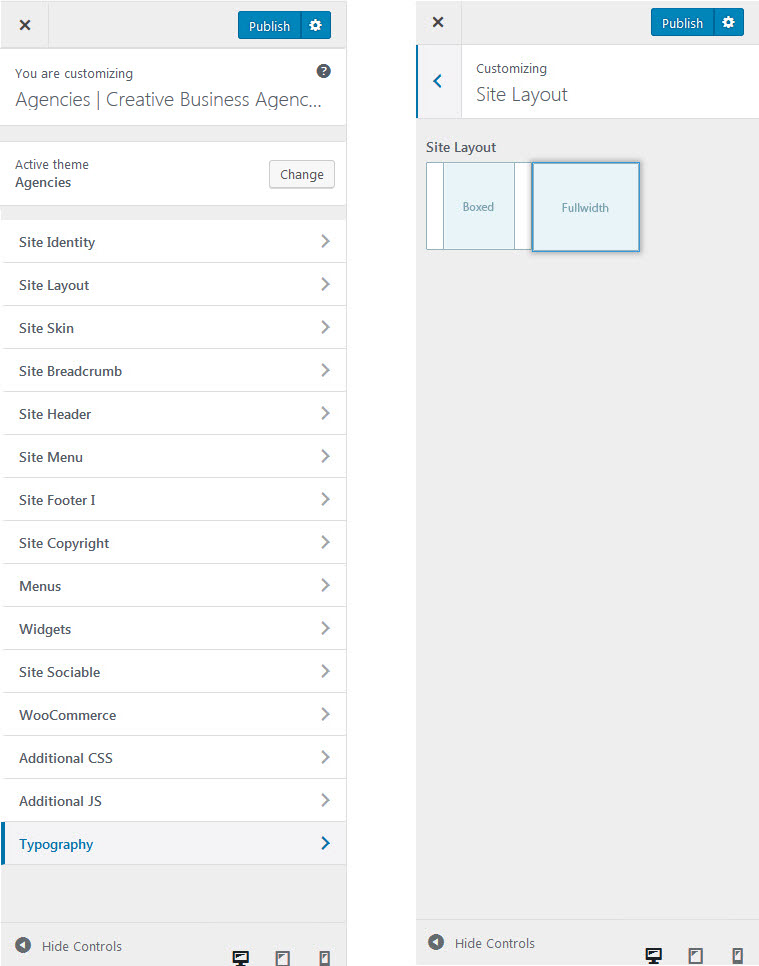
Task: Open publish settings gear in the Site Layout panel
Action: pyautogui.click(x=728, y=22)
